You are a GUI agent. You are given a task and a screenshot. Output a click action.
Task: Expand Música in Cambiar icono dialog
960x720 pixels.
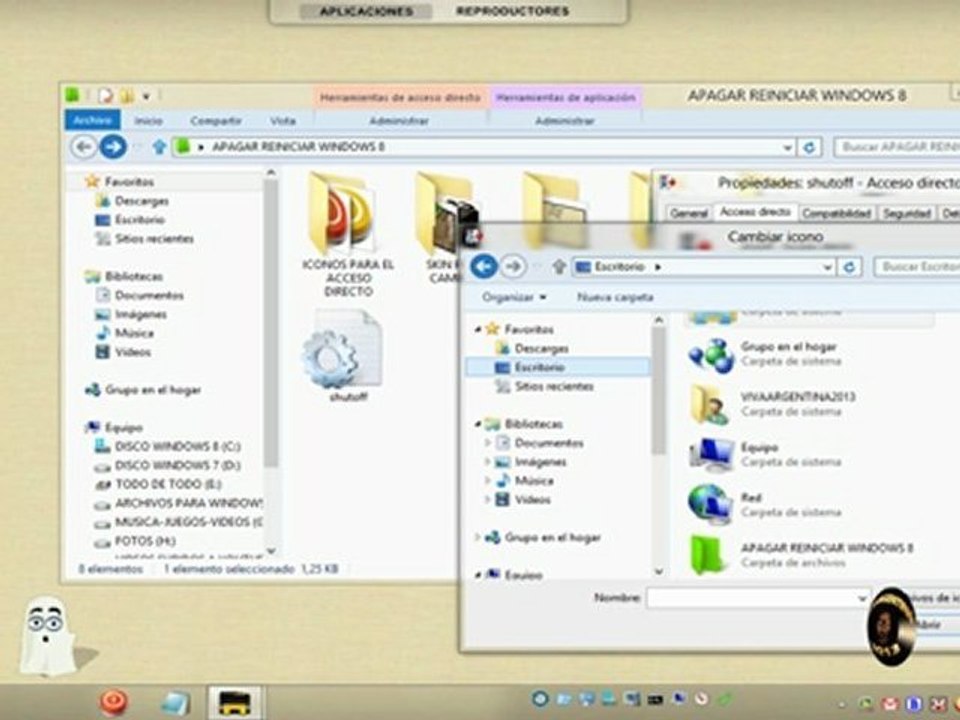click(x=488, y=481)
